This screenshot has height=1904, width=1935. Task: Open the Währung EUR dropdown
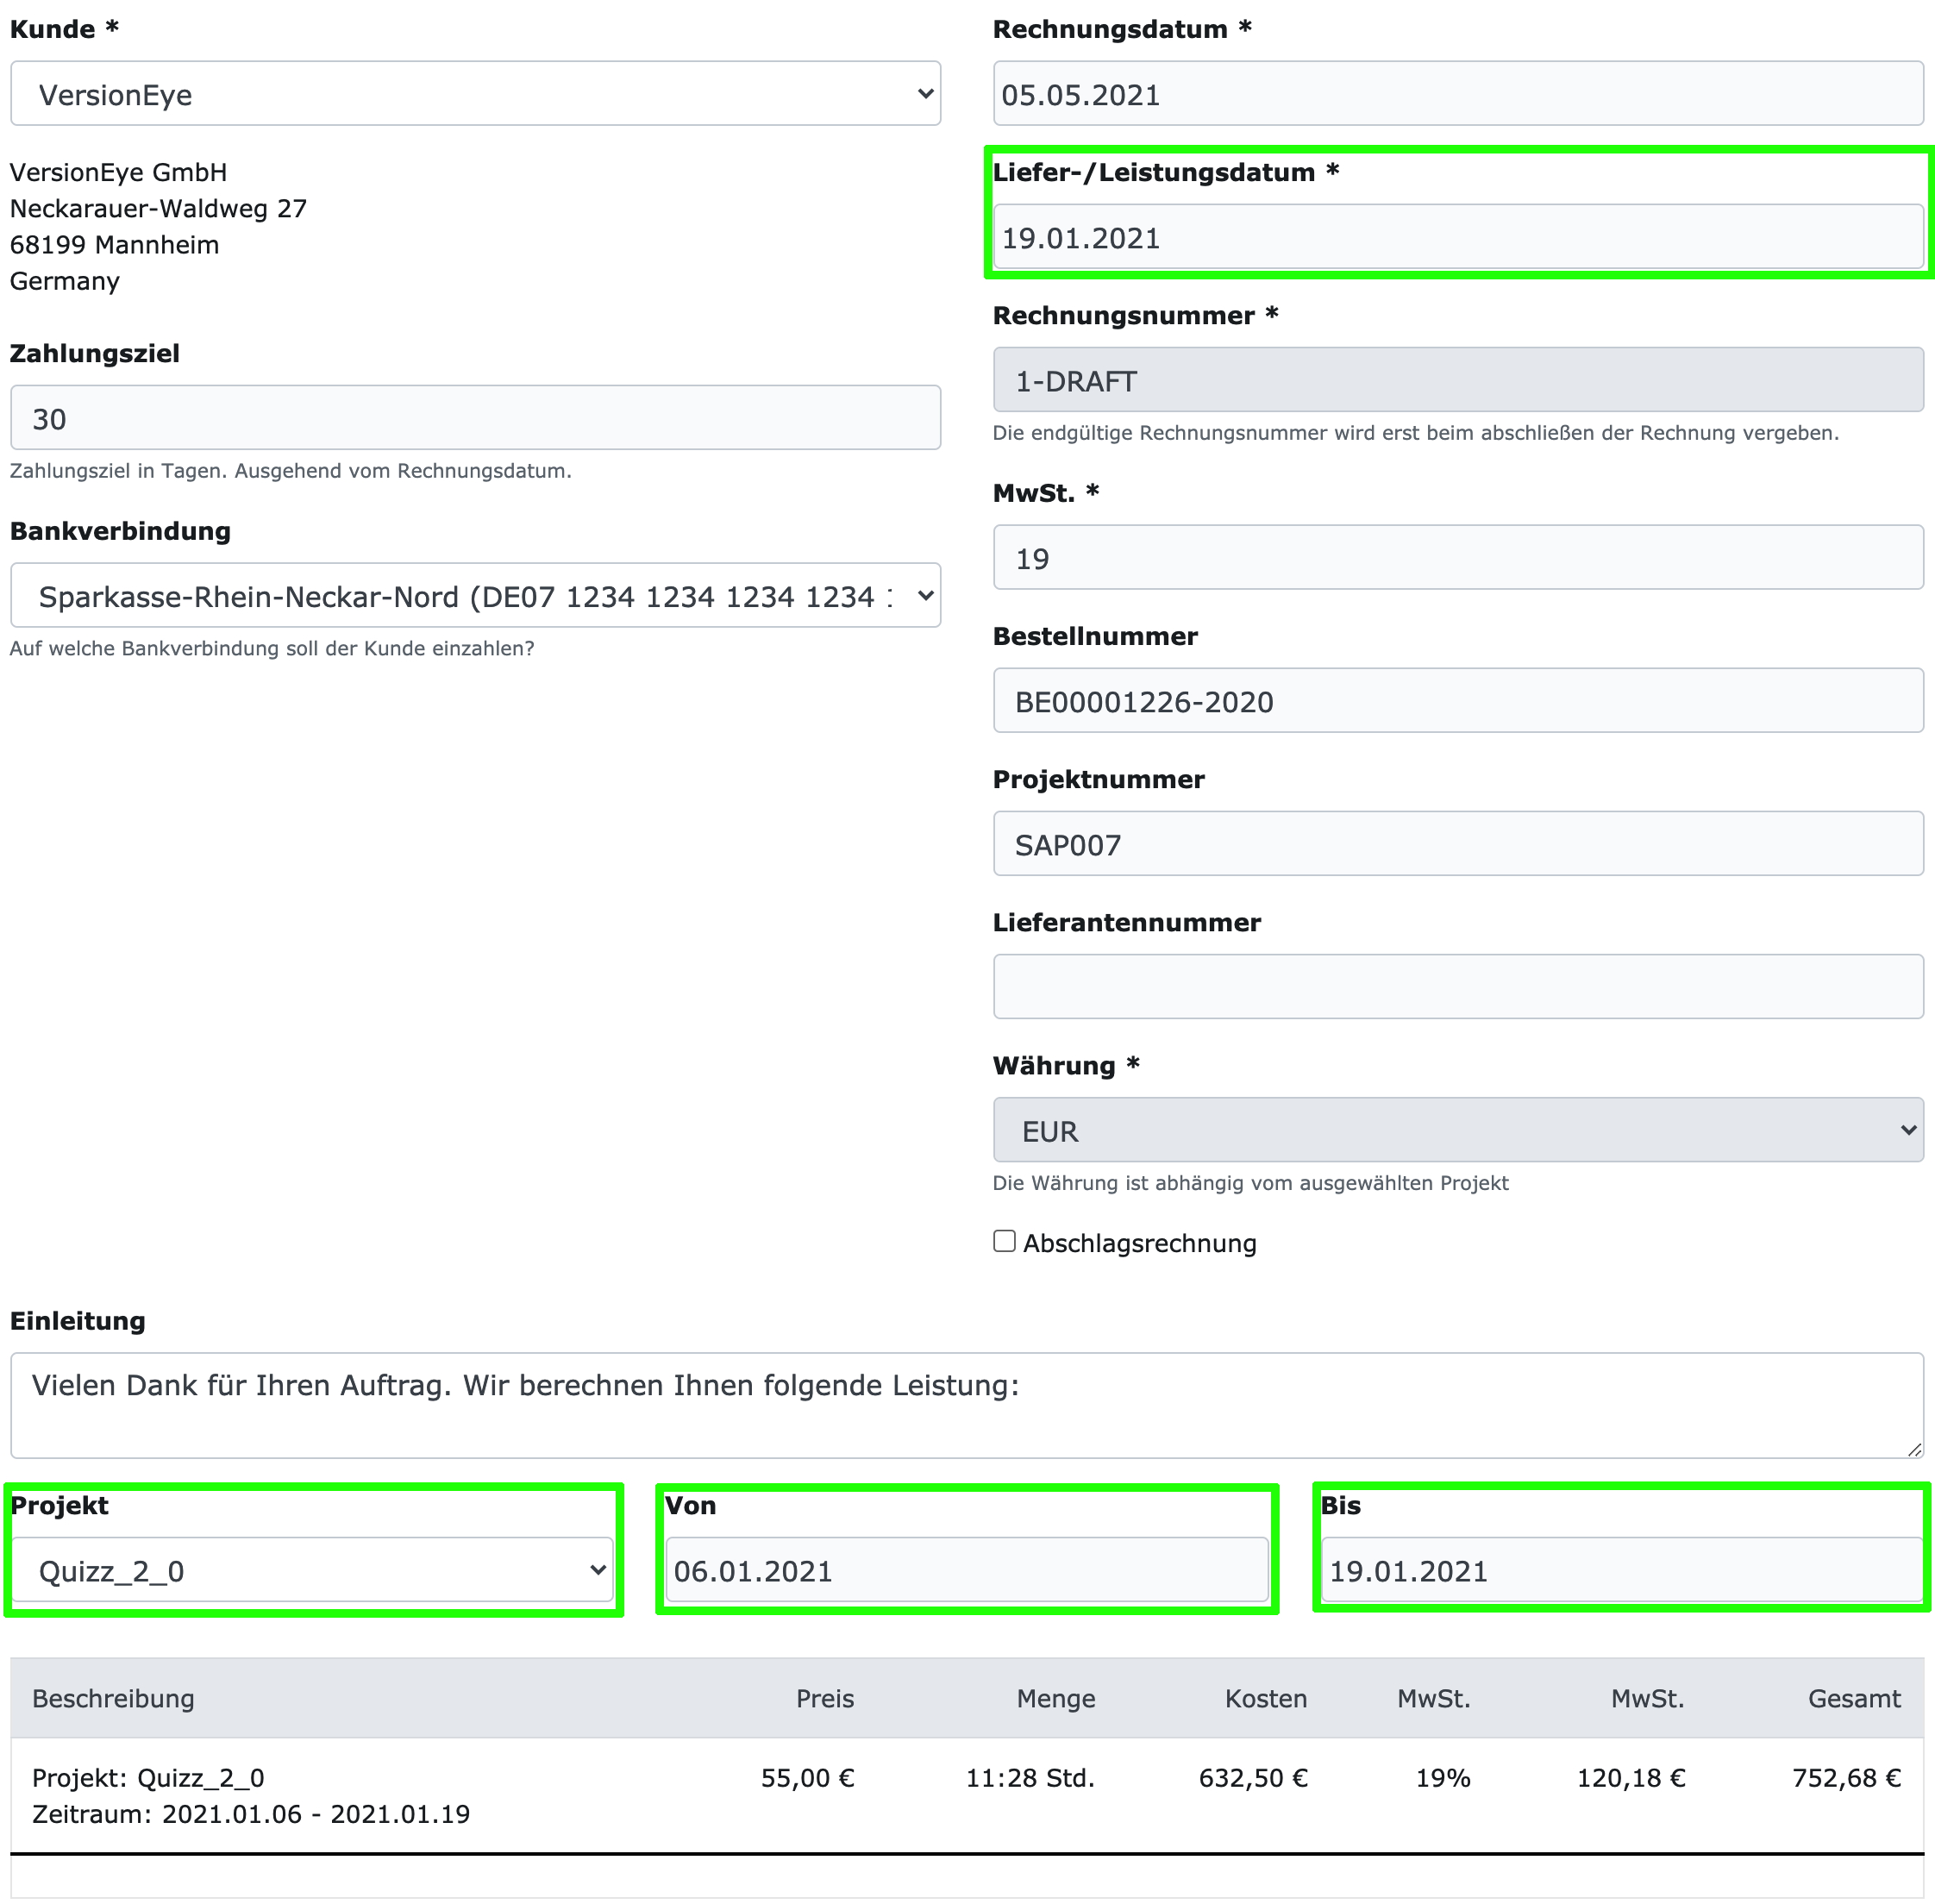1457,1131
